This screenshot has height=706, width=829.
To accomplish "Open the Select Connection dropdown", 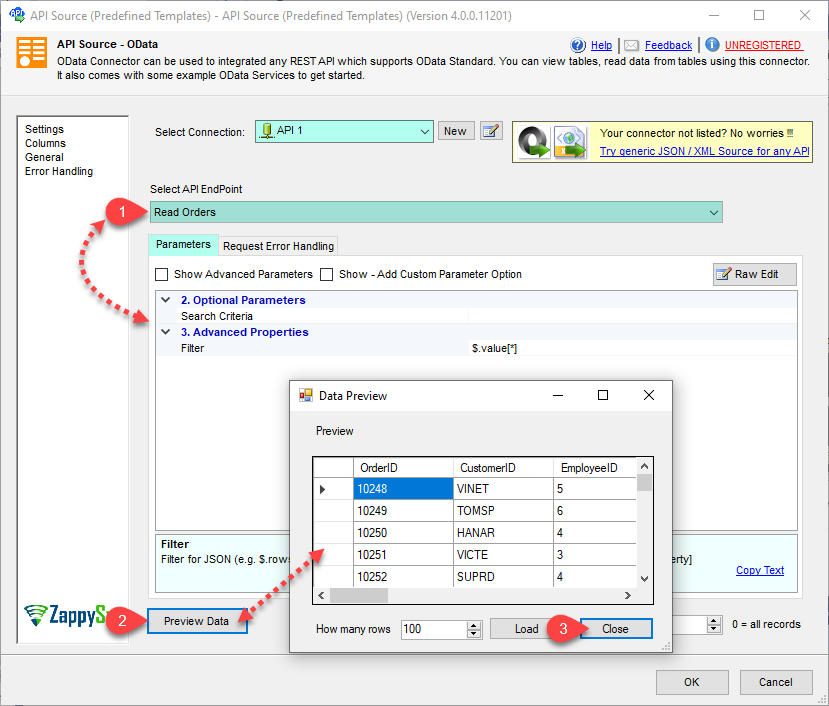I will (425, 132).
